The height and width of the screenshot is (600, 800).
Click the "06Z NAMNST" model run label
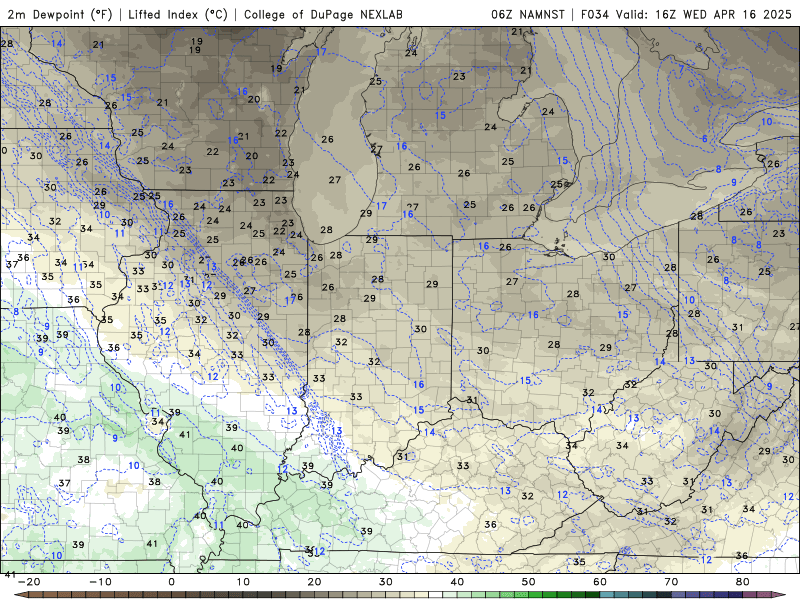(528, 14)
